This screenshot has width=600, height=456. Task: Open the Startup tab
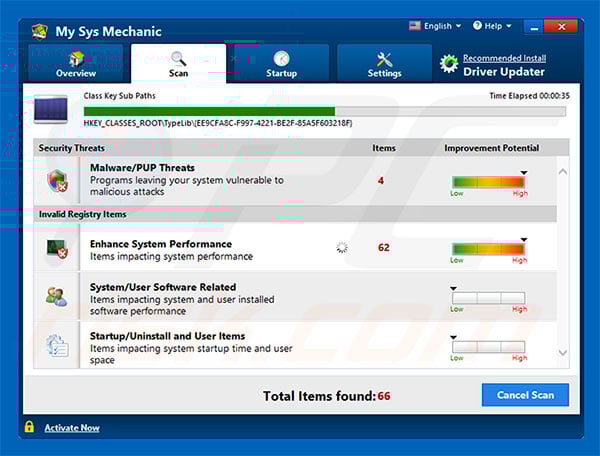point(281,63)
